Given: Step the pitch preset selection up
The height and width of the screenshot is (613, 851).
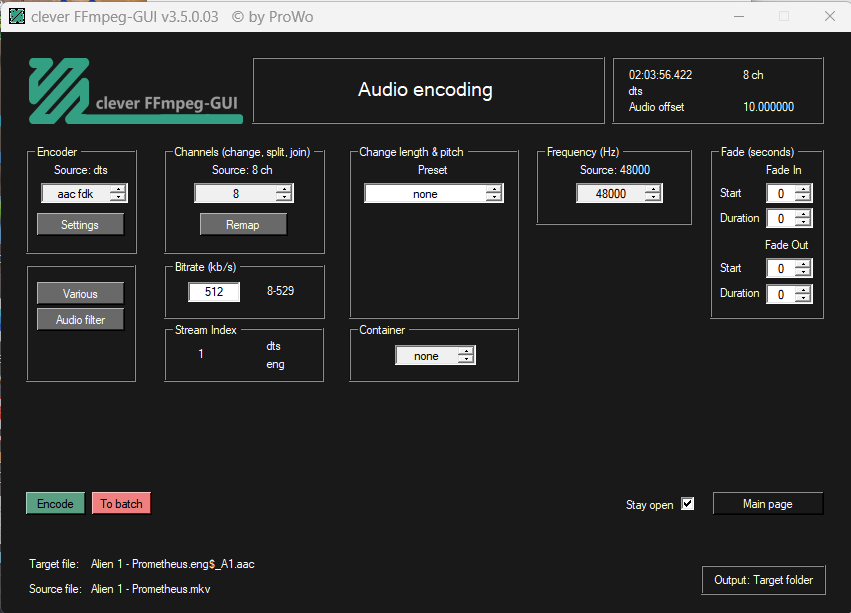Looking at the screenshot, I should [x=494, y=189].
